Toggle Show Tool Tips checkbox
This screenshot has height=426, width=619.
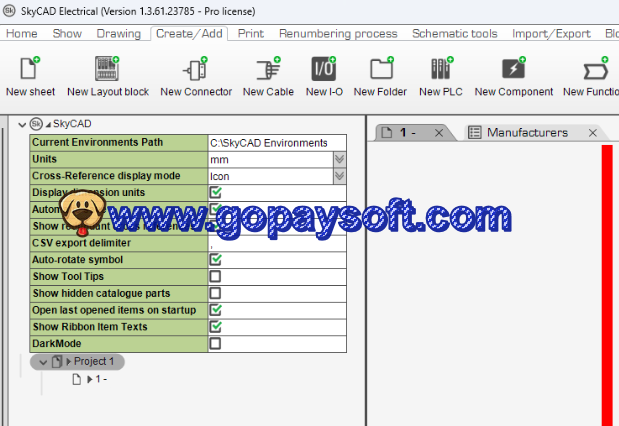[x=215, y=276]
